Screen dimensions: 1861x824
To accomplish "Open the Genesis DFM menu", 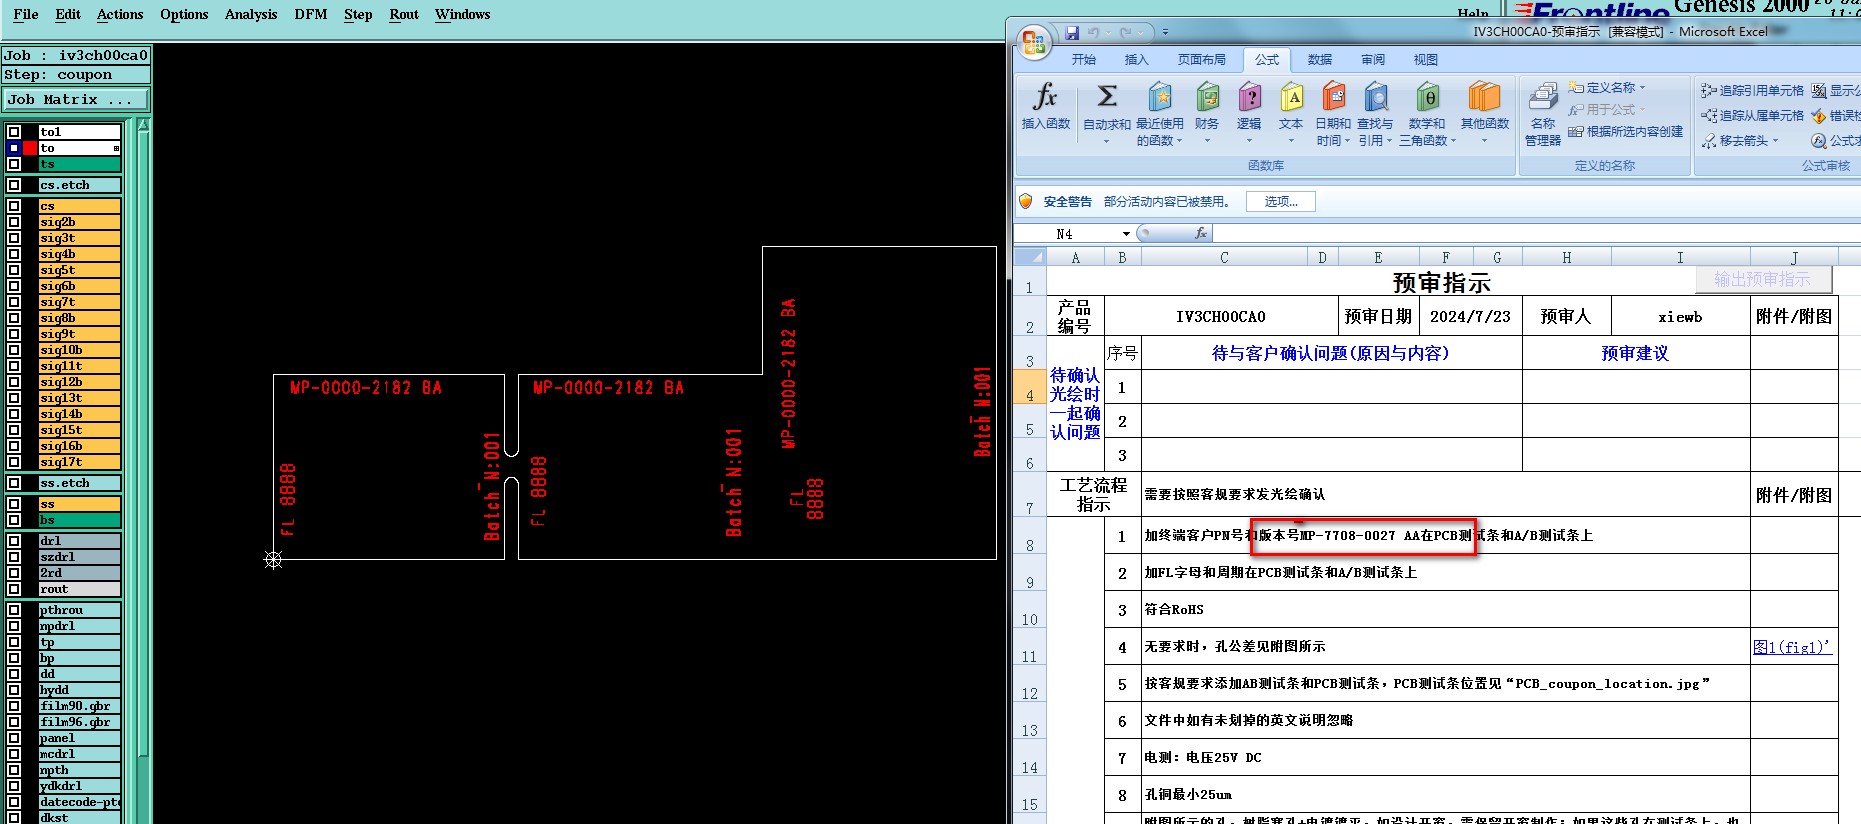I will 311,14.
